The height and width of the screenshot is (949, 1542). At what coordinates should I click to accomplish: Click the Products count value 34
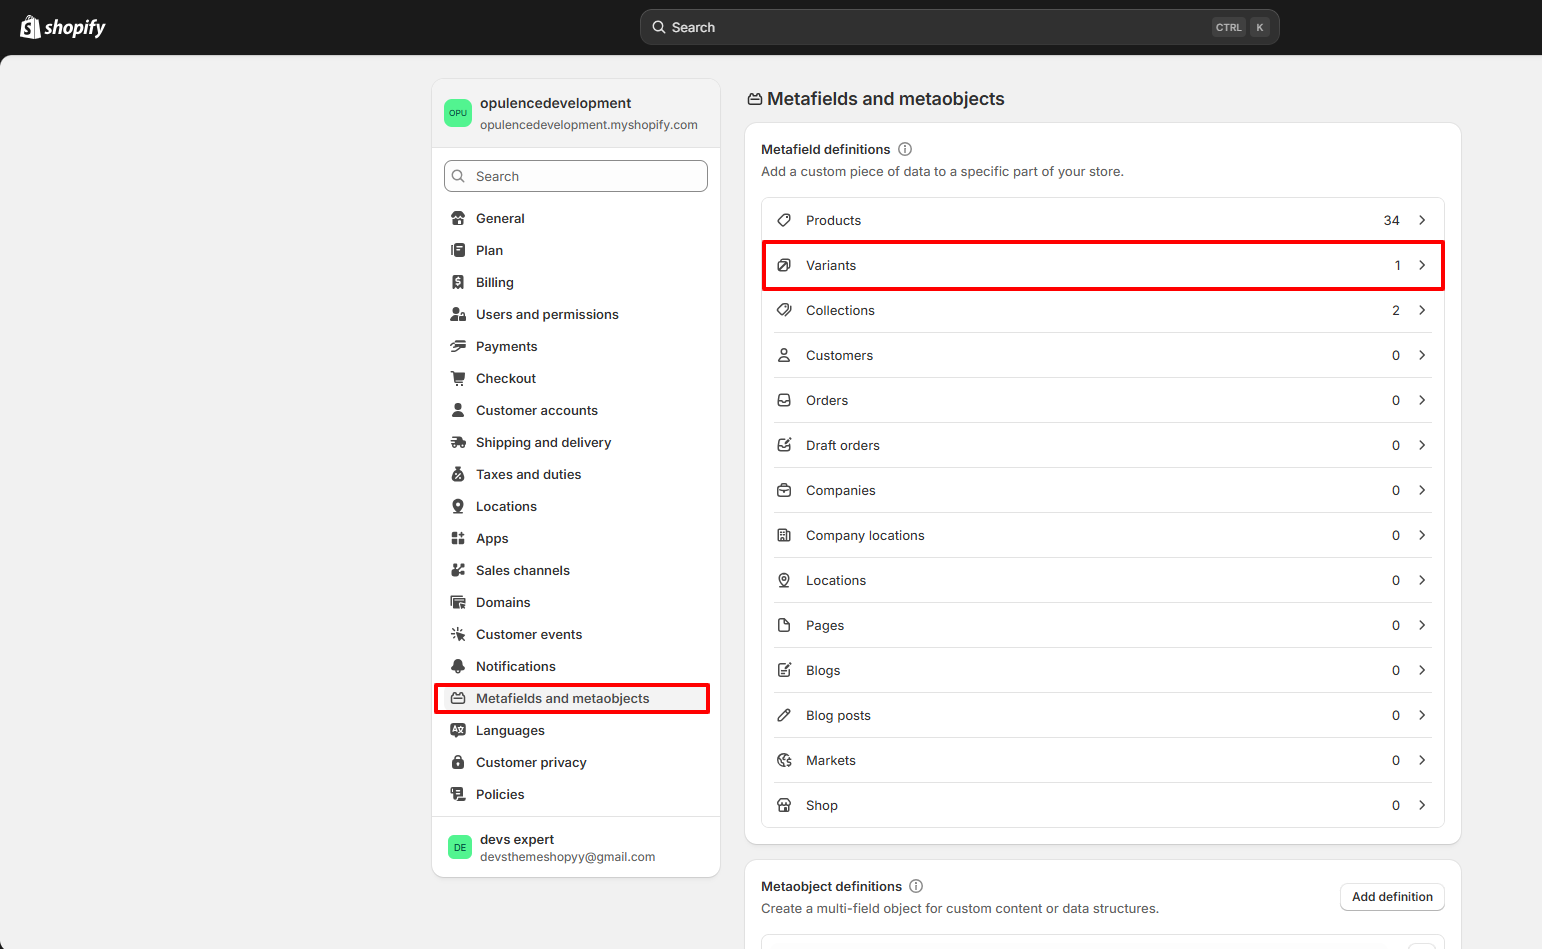[1391, 220]
